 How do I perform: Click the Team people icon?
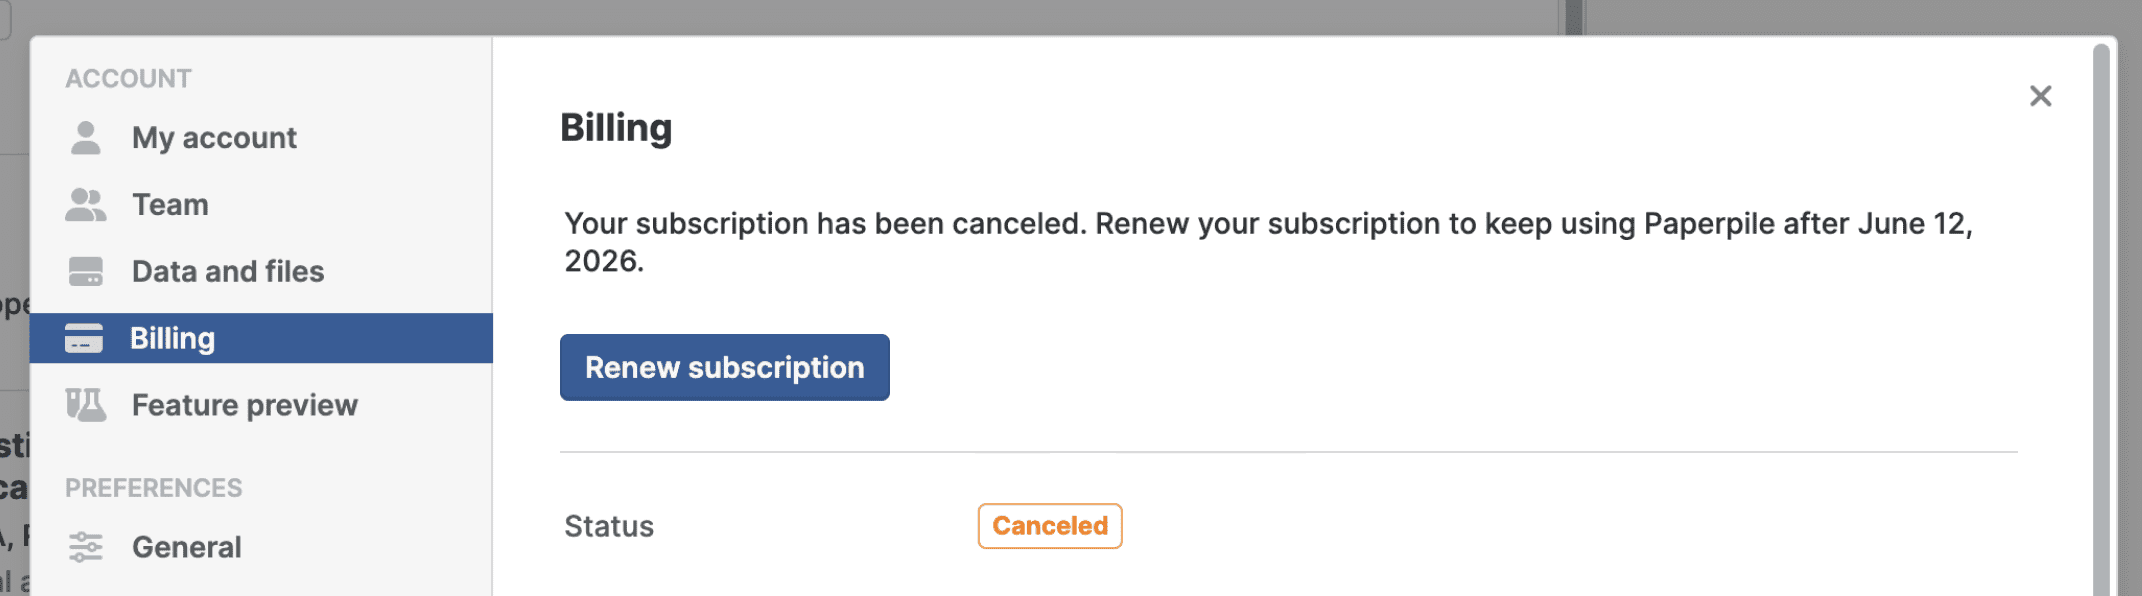[x=86, y=205]
